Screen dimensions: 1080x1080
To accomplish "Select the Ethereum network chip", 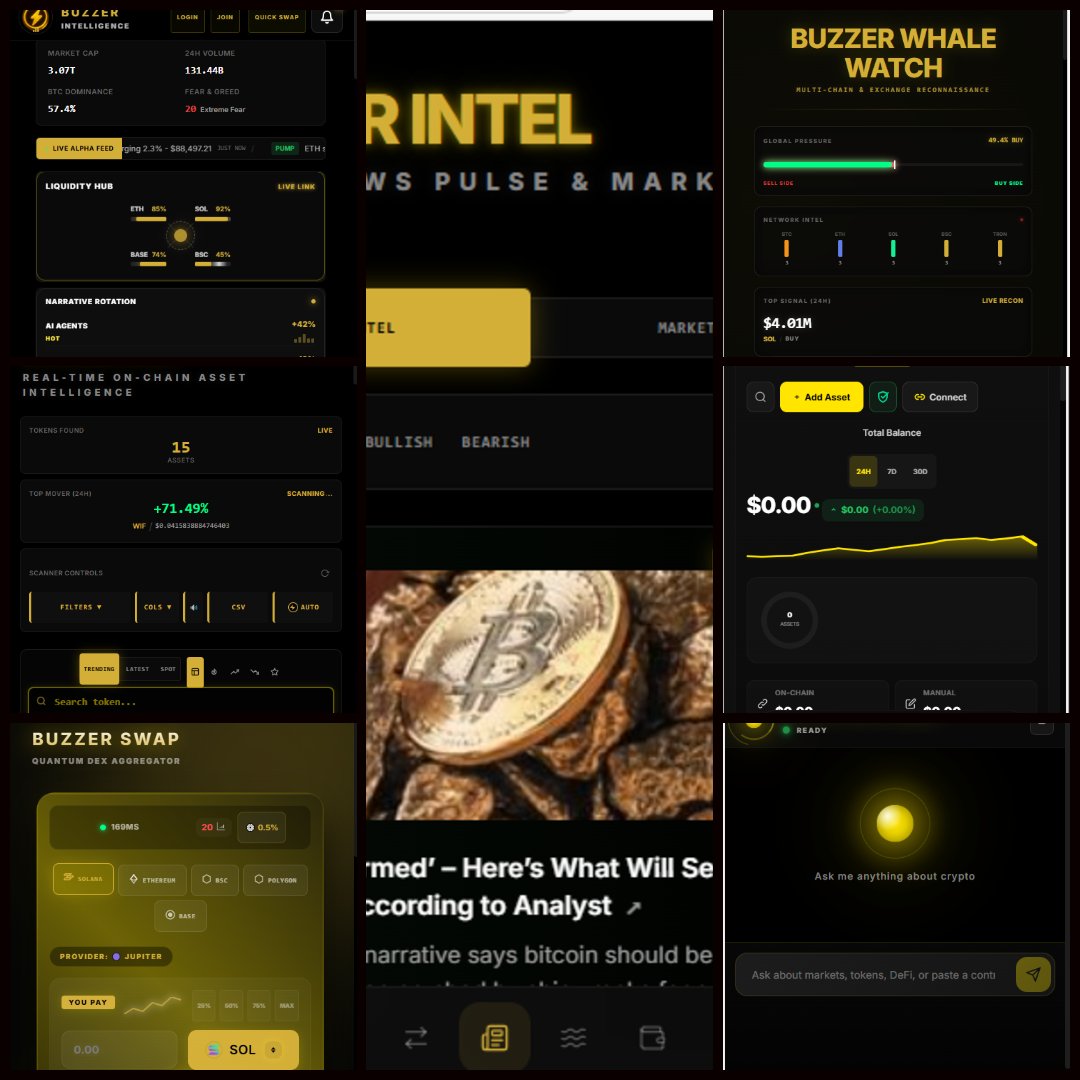I will [x=152, y=880].
